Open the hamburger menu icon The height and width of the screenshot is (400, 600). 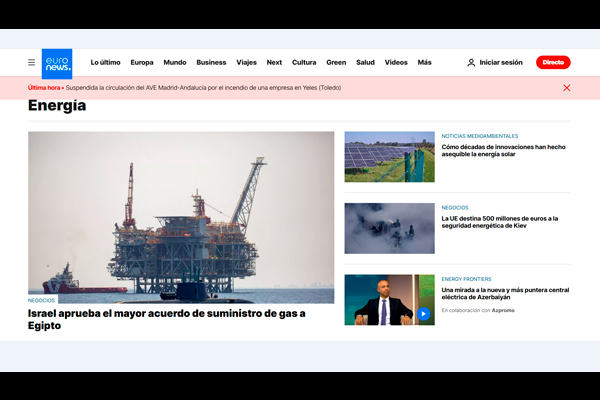tap(32, 62)
